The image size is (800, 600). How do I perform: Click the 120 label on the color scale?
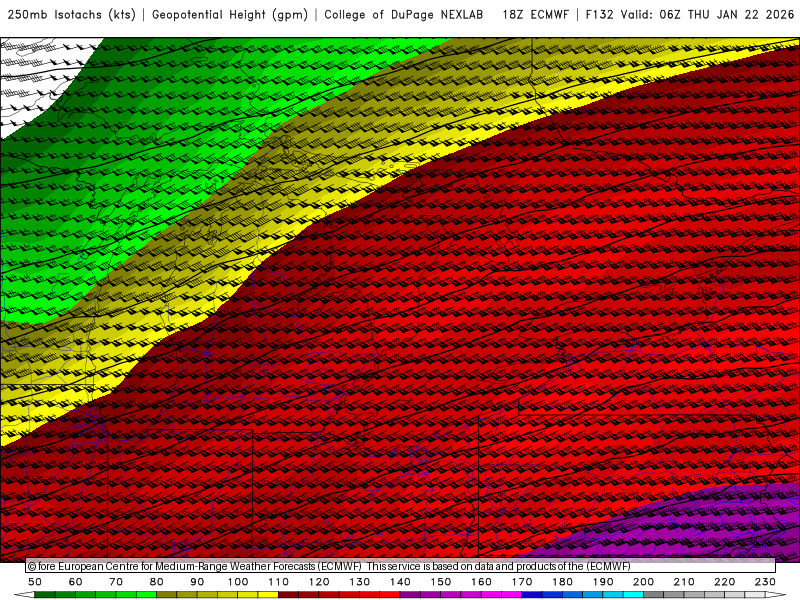(319, 582)
